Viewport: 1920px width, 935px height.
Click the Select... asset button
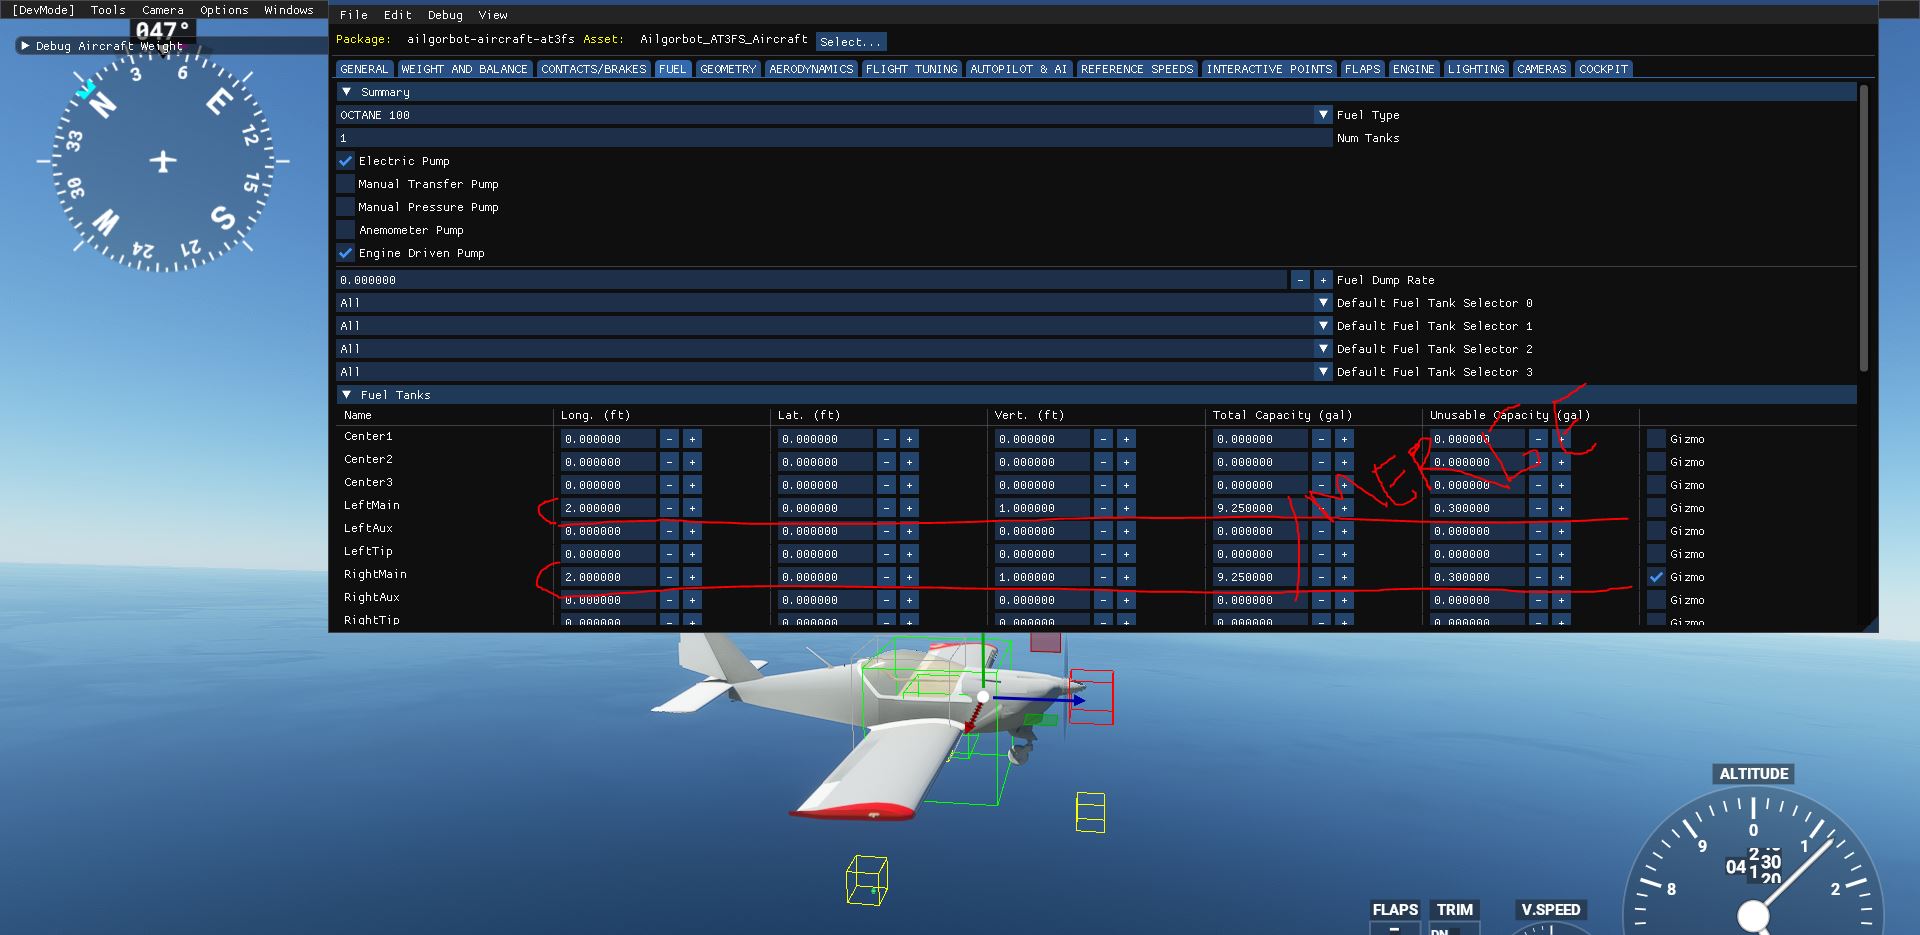pyautogui.click(x=851, y=42)
